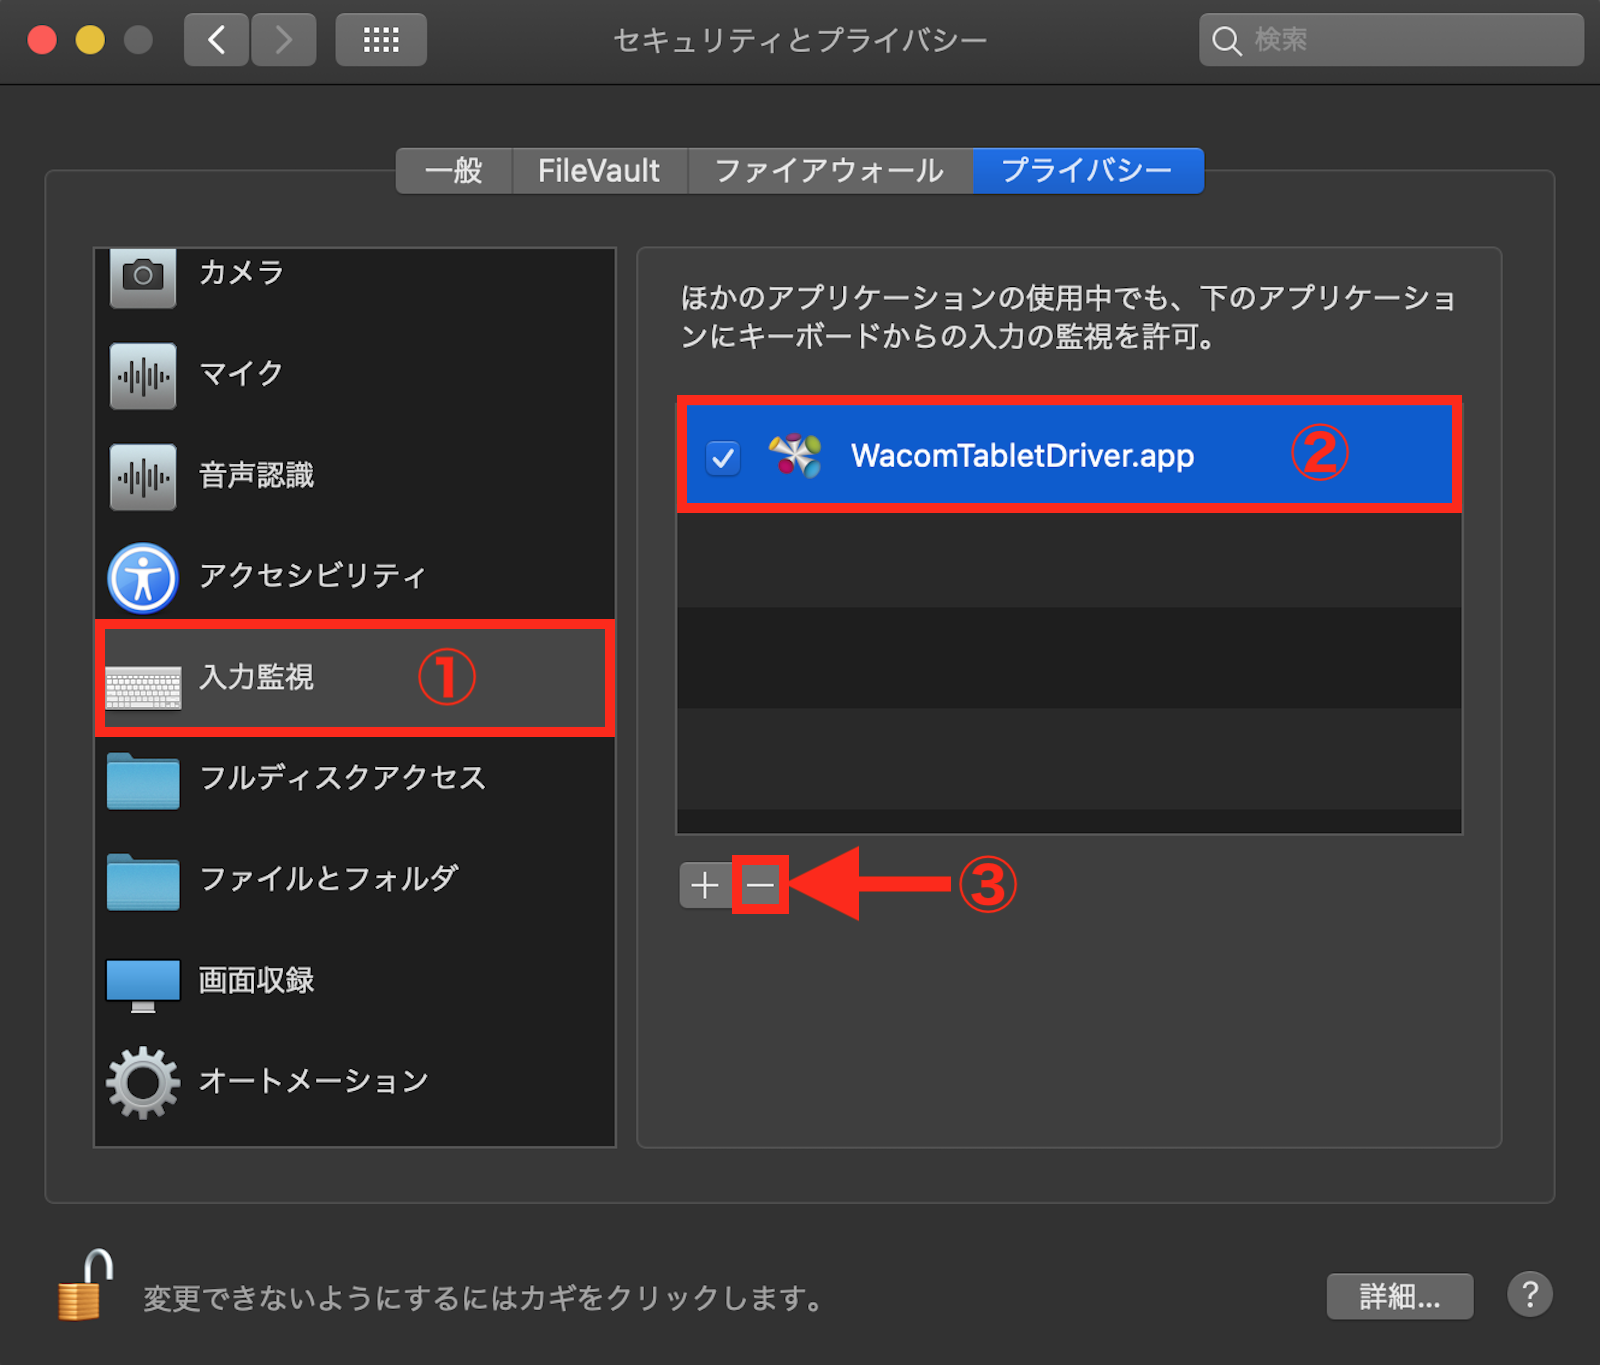Select マイク in the privacy list

[355, 375]
